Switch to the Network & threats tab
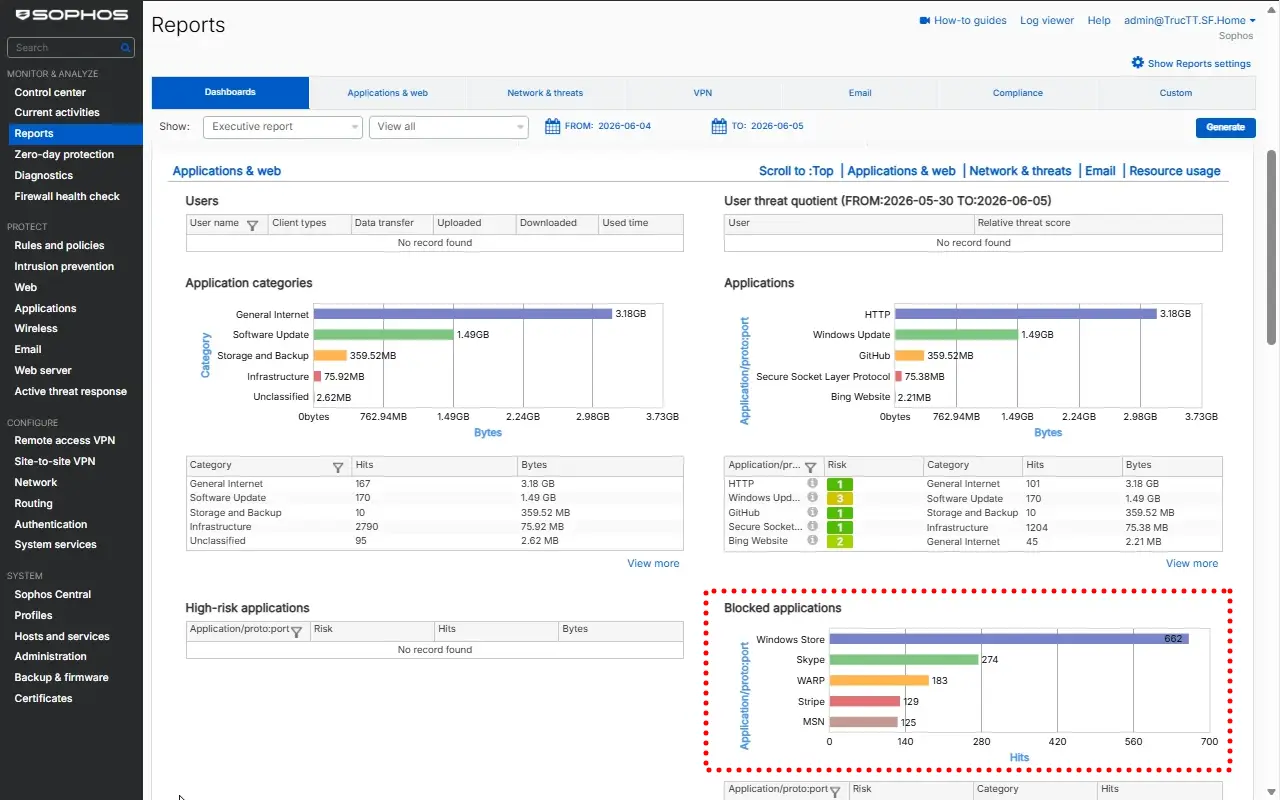This screenshot has width=1280, height=800. [x=545, y=93]
